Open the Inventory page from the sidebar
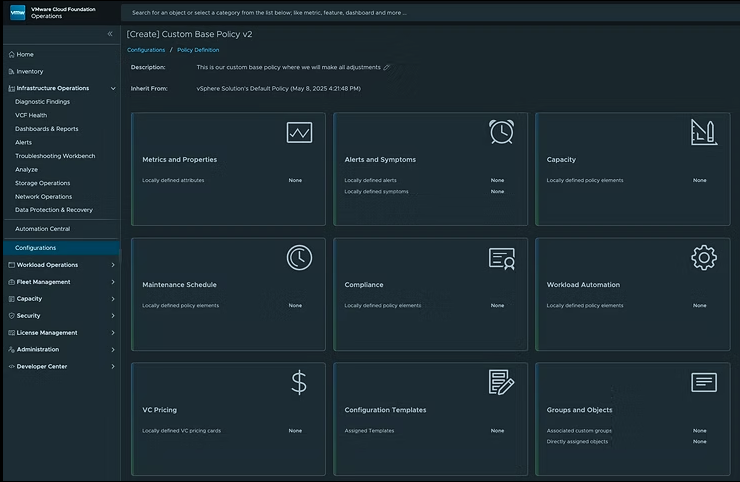 30,71
